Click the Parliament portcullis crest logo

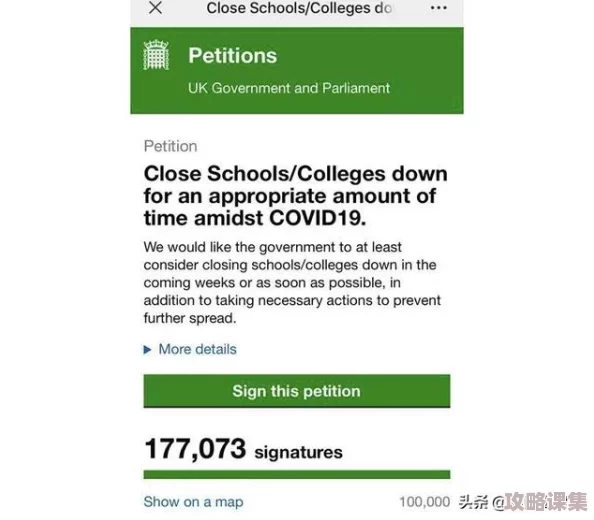click(156, 55)
